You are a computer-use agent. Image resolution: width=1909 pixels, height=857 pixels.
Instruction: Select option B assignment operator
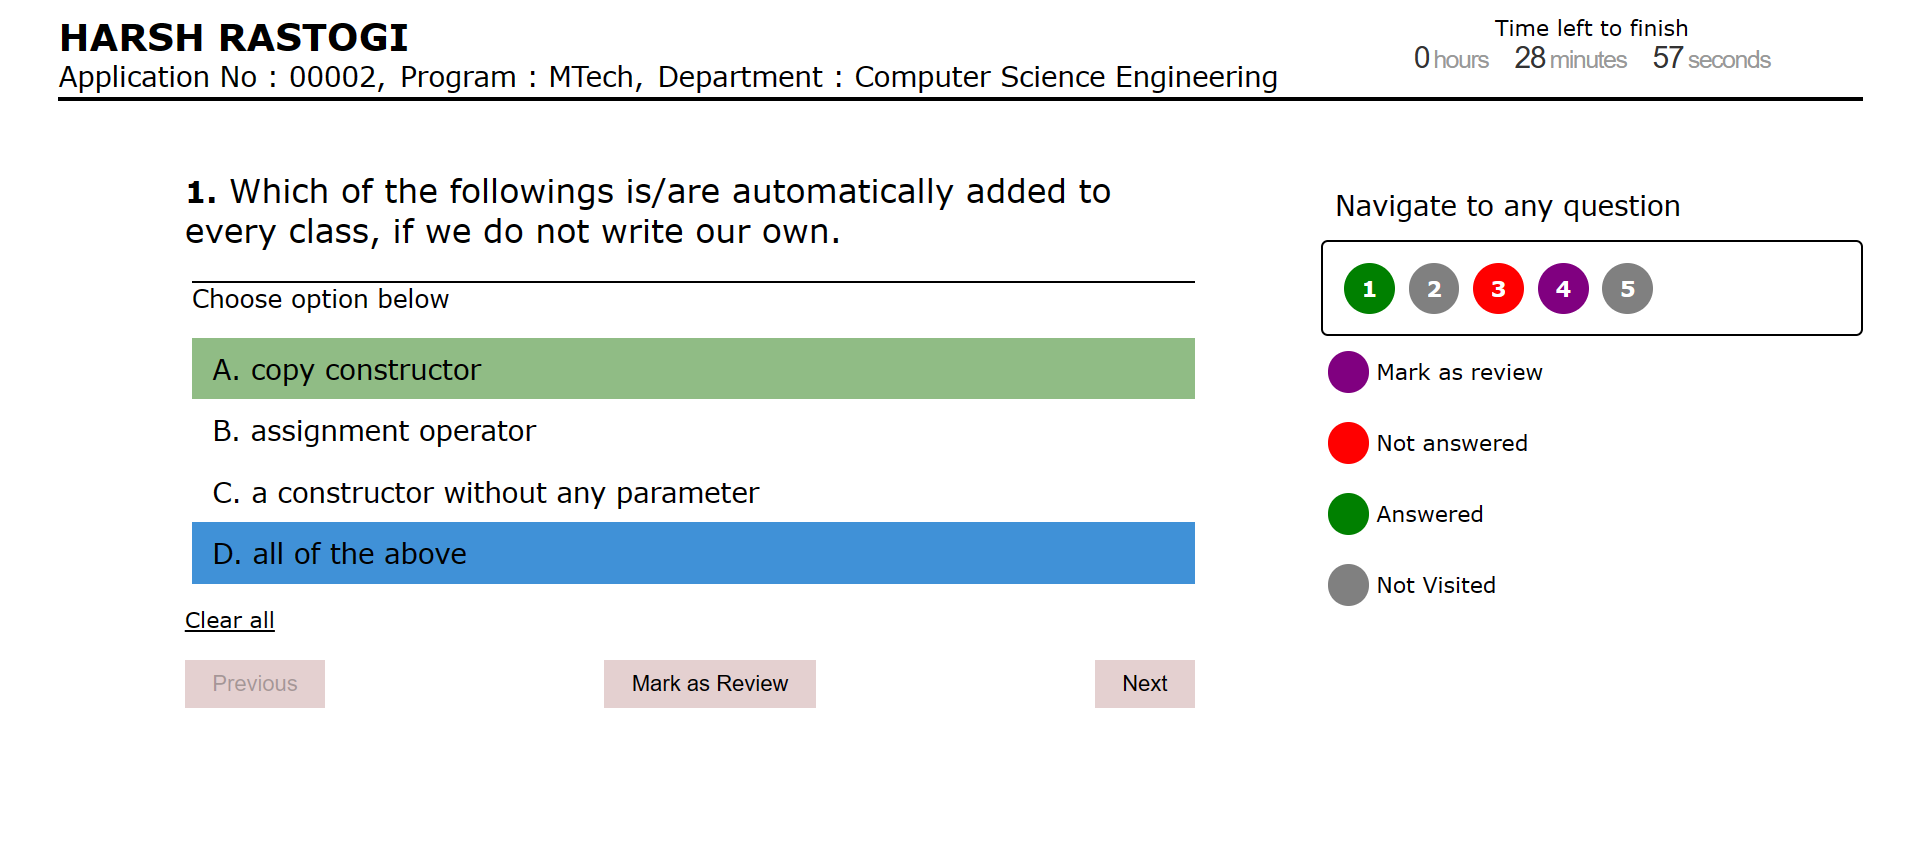point(692,431)
